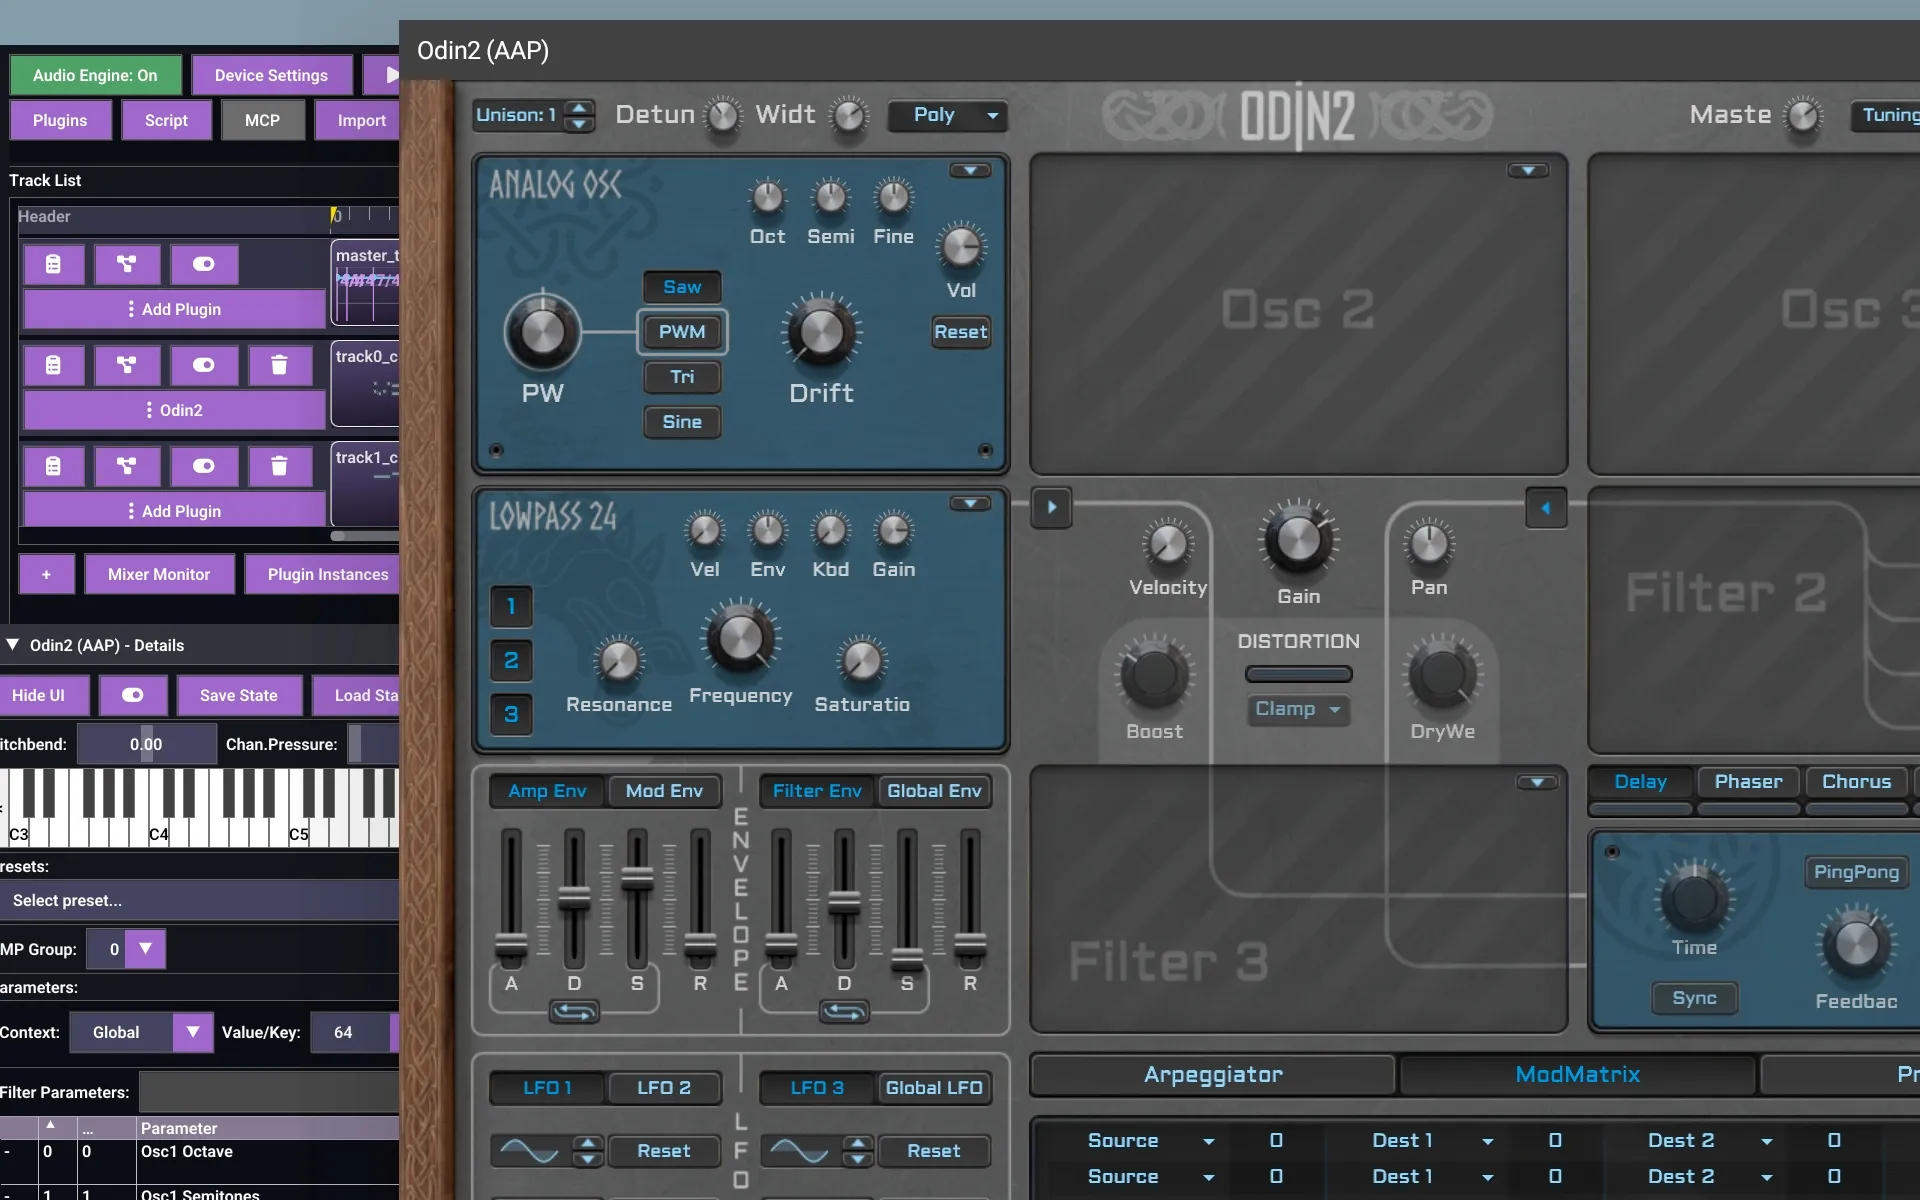Enable PingPong delay mode
The height and width of the screenshot is (1200, 1920).
point(1856,872)
